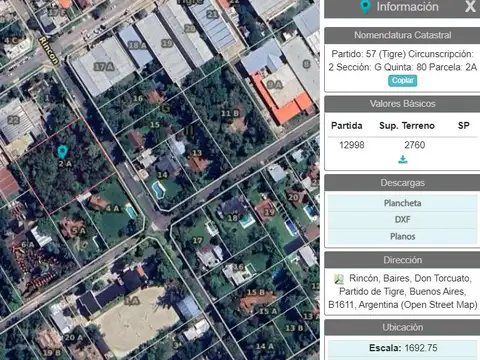Select parcel 14 with the swimming pool

(162, 174)
